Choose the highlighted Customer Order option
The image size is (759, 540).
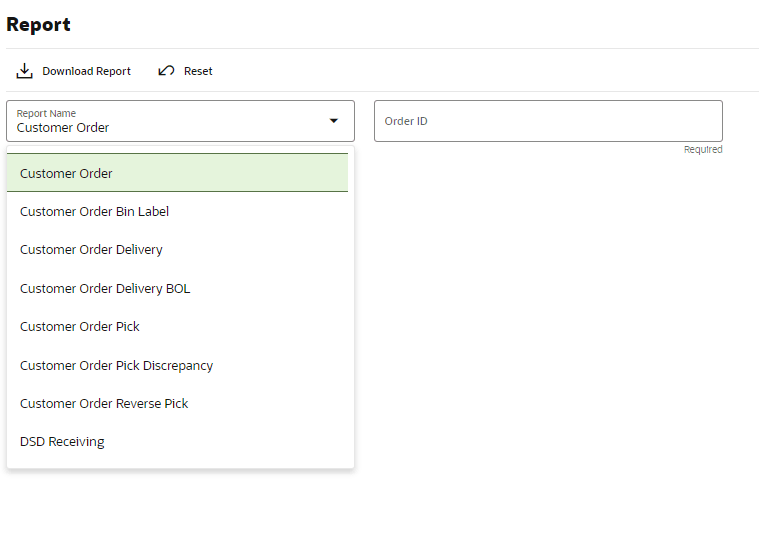(177, 173)
